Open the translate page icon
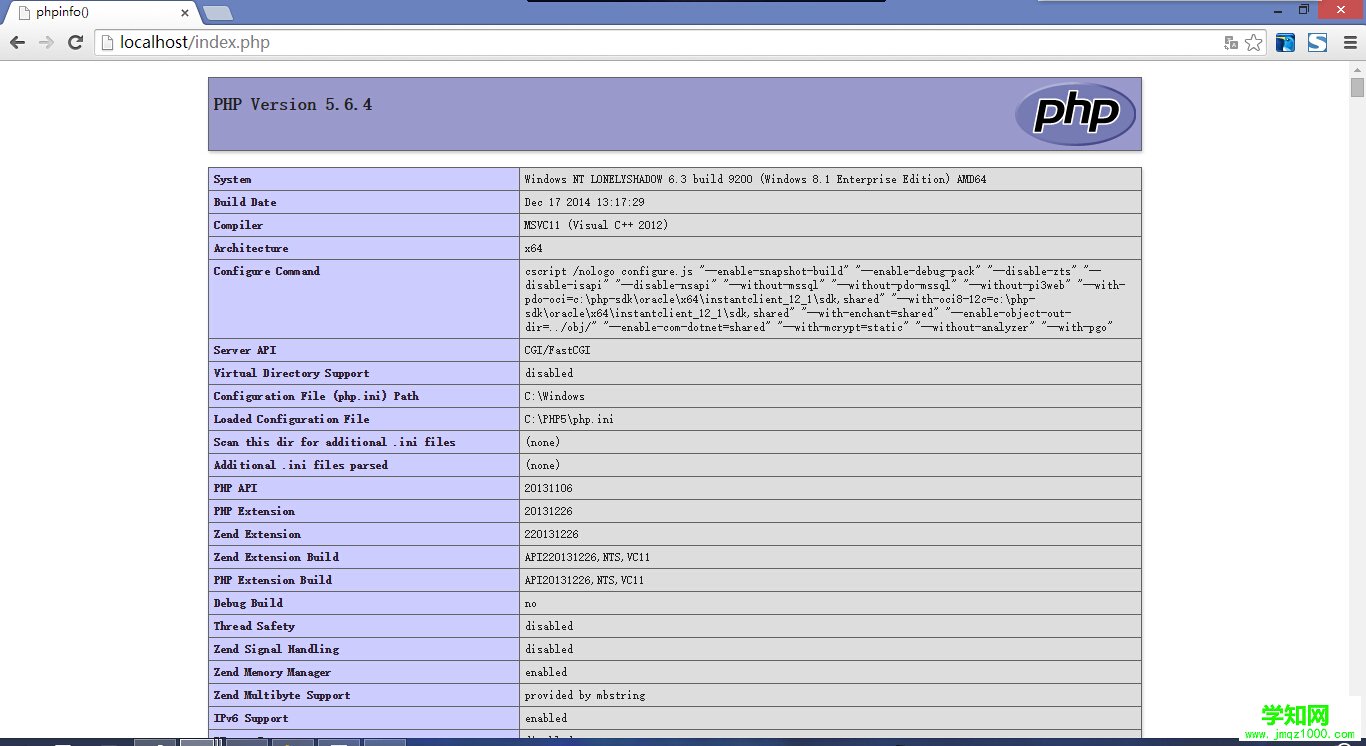 [1231, 43]
